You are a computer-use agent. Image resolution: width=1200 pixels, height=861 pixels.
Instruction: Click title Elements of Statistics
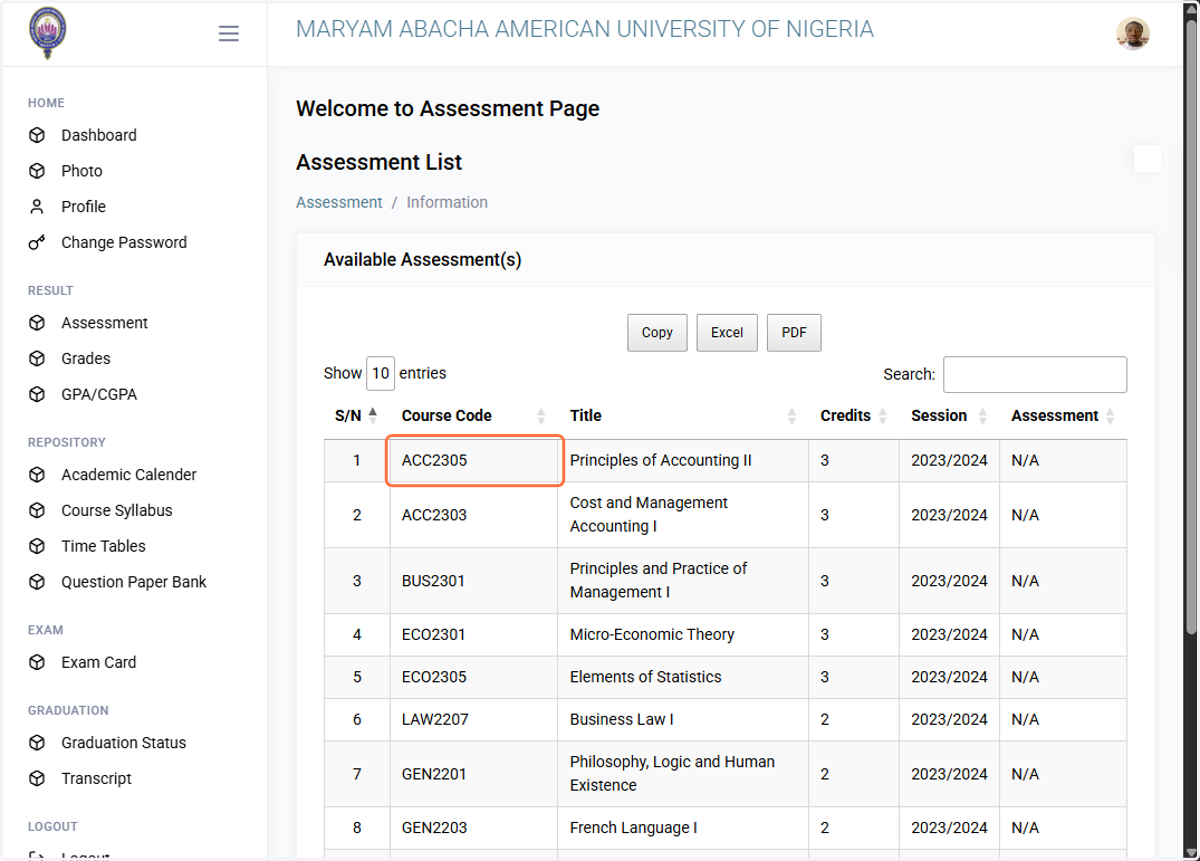[x=646, y=677]
